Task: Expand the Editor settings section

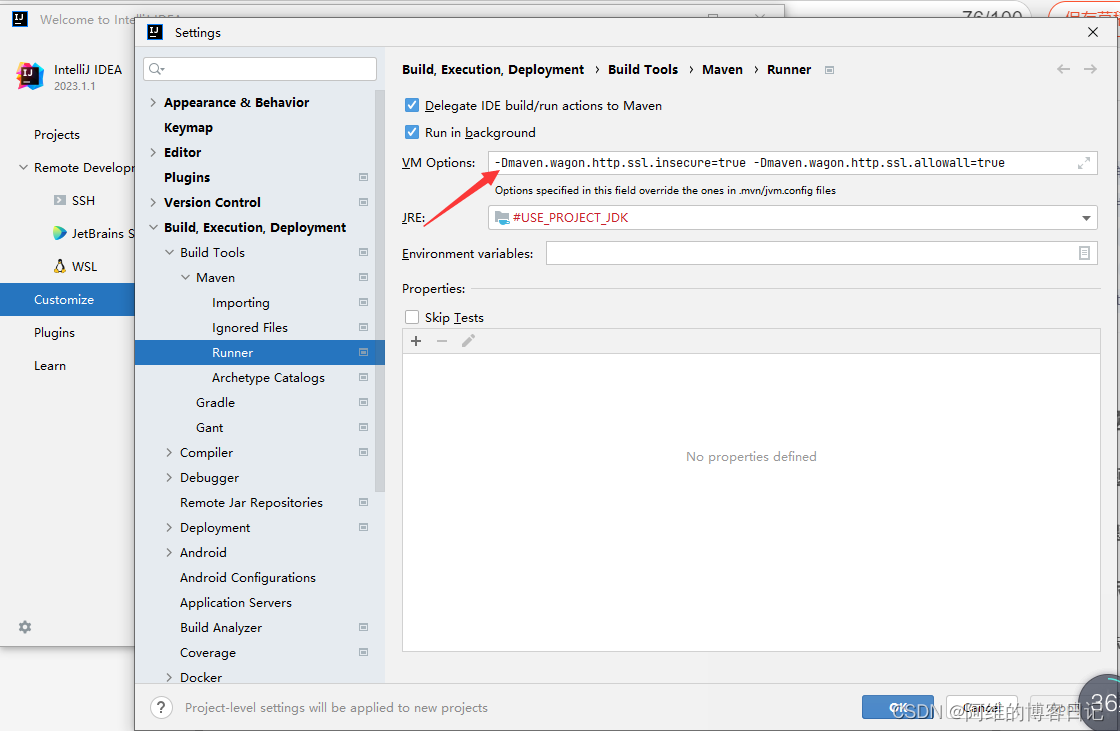Action: [x=153, y=152]
